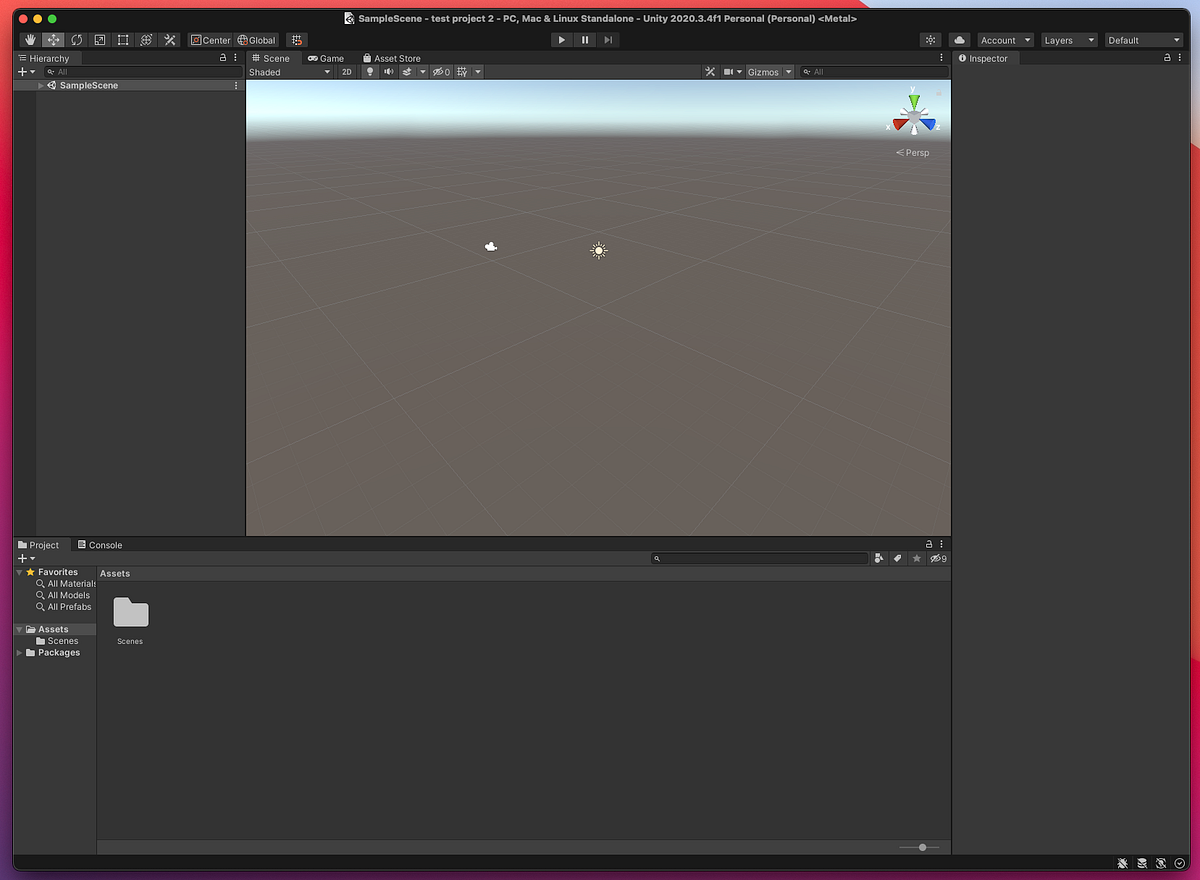Select the Move tool
Viewport: 1200px width, 880px height.
coord(53,40)
